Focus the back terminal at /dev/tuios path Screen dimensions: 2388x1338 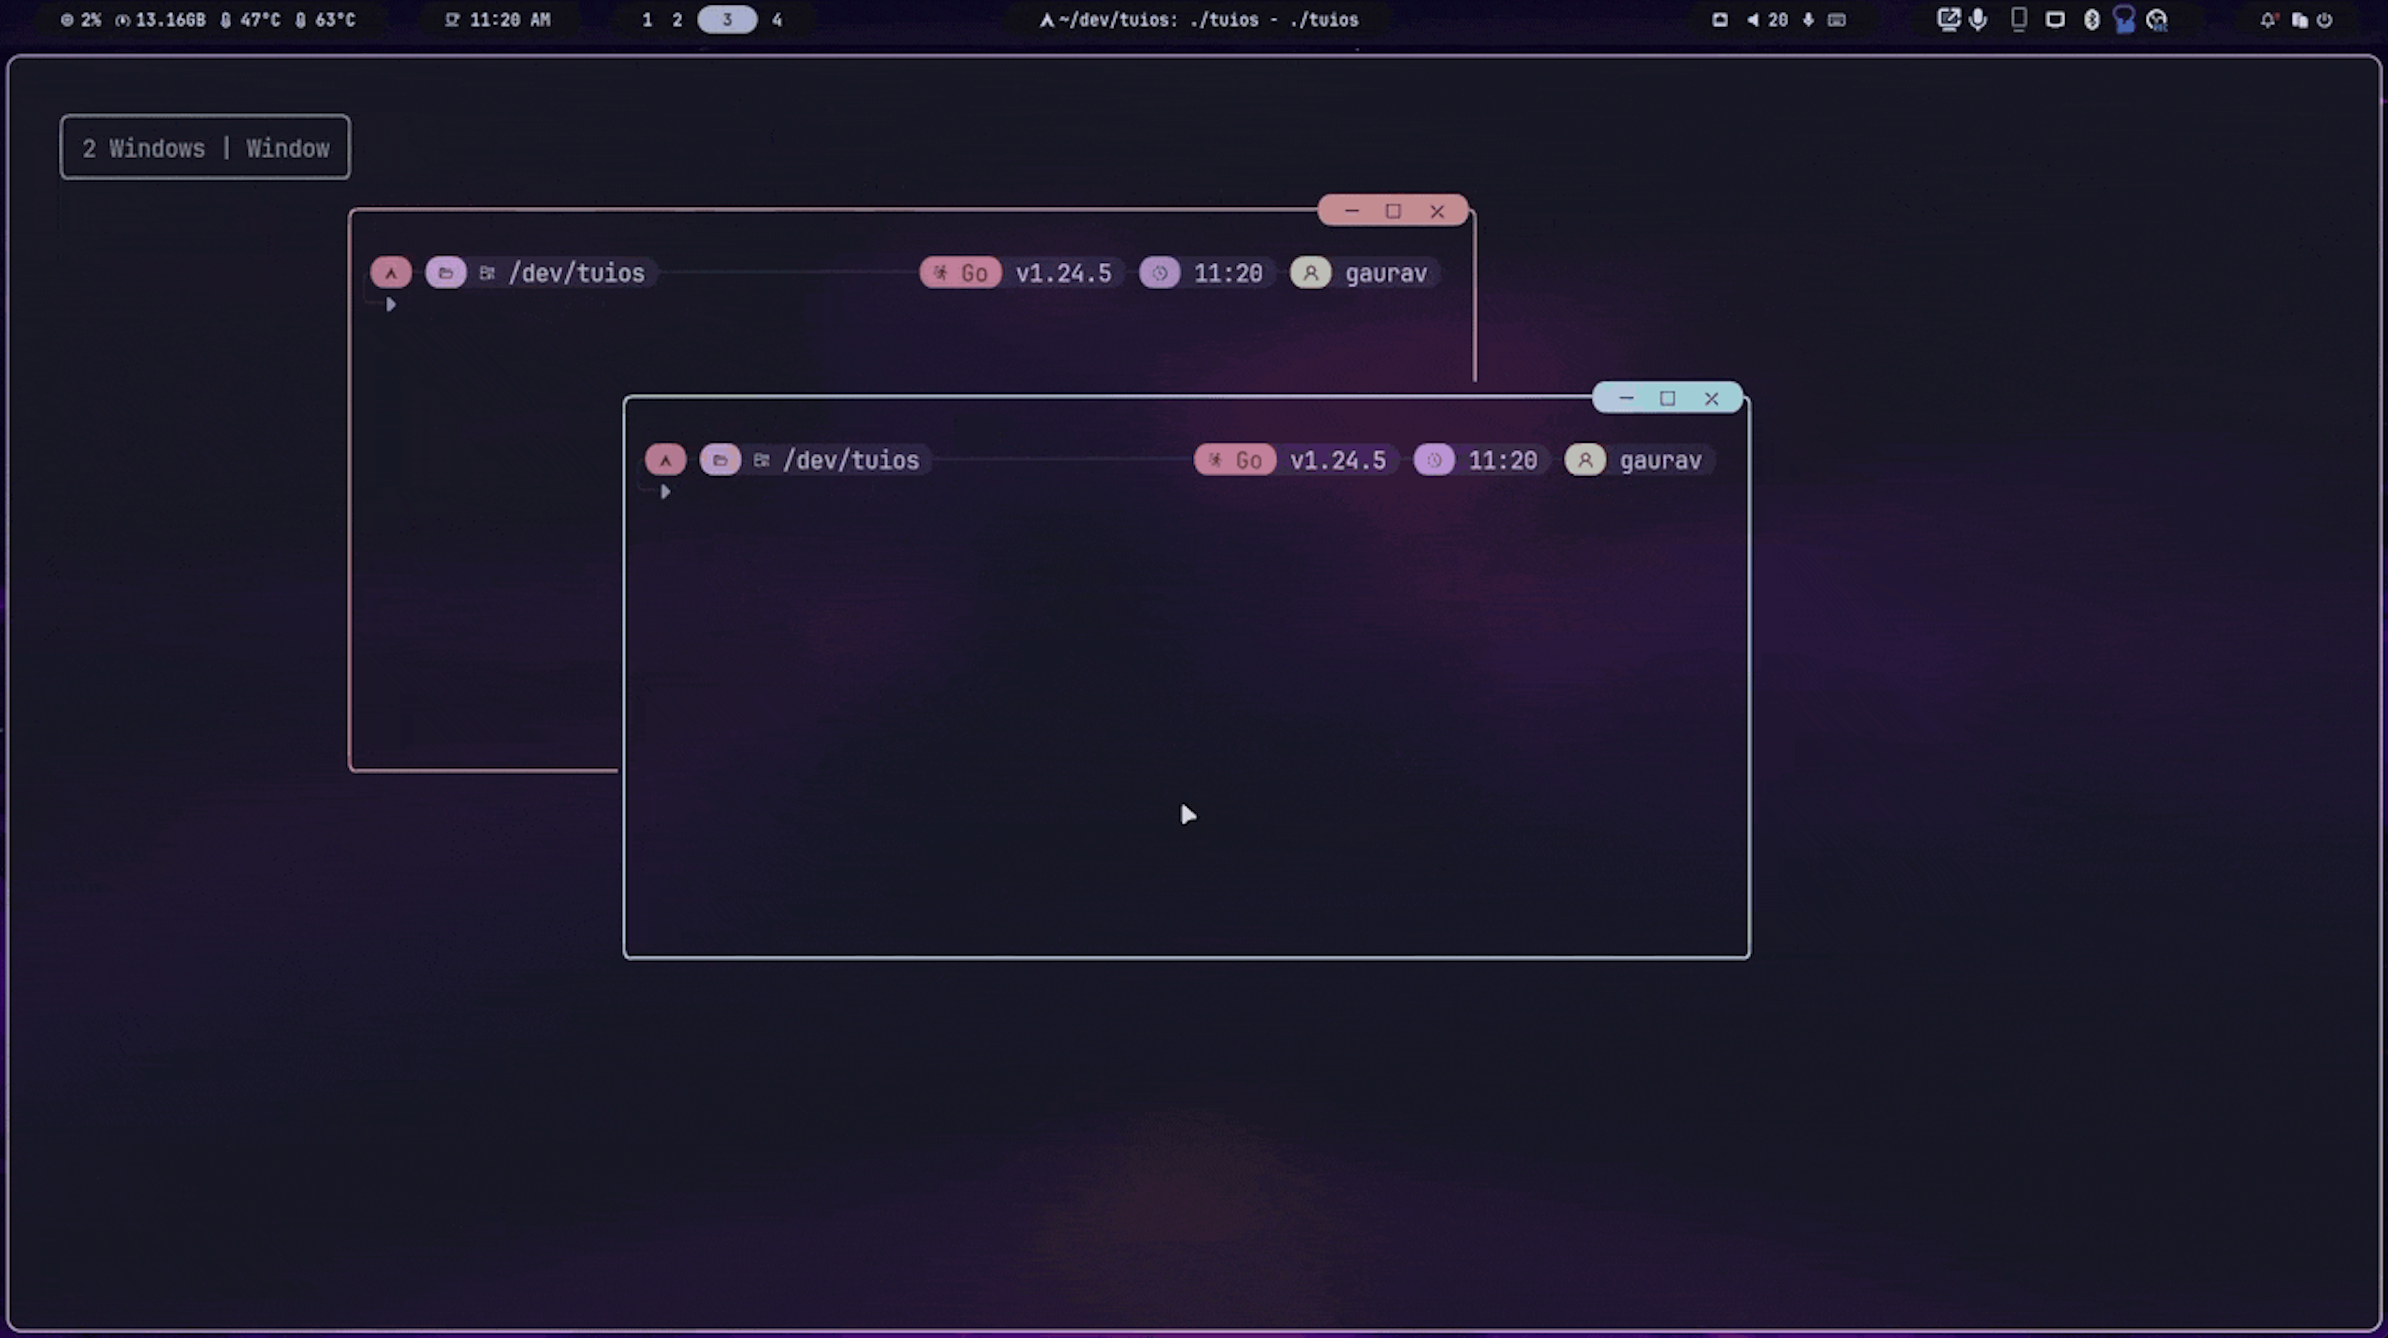576,273
